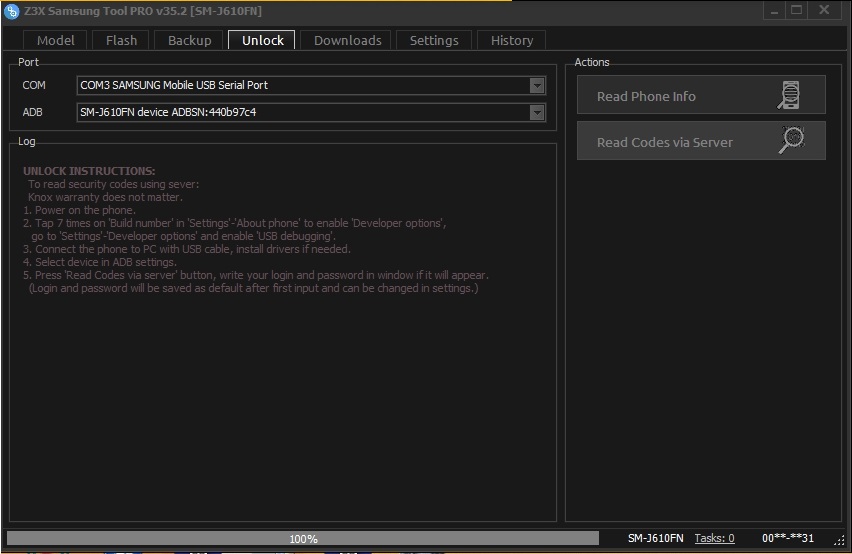852x554 pixels.
Task: Open the Model tab
Action: pyautogui.click(x=55, y=40)
